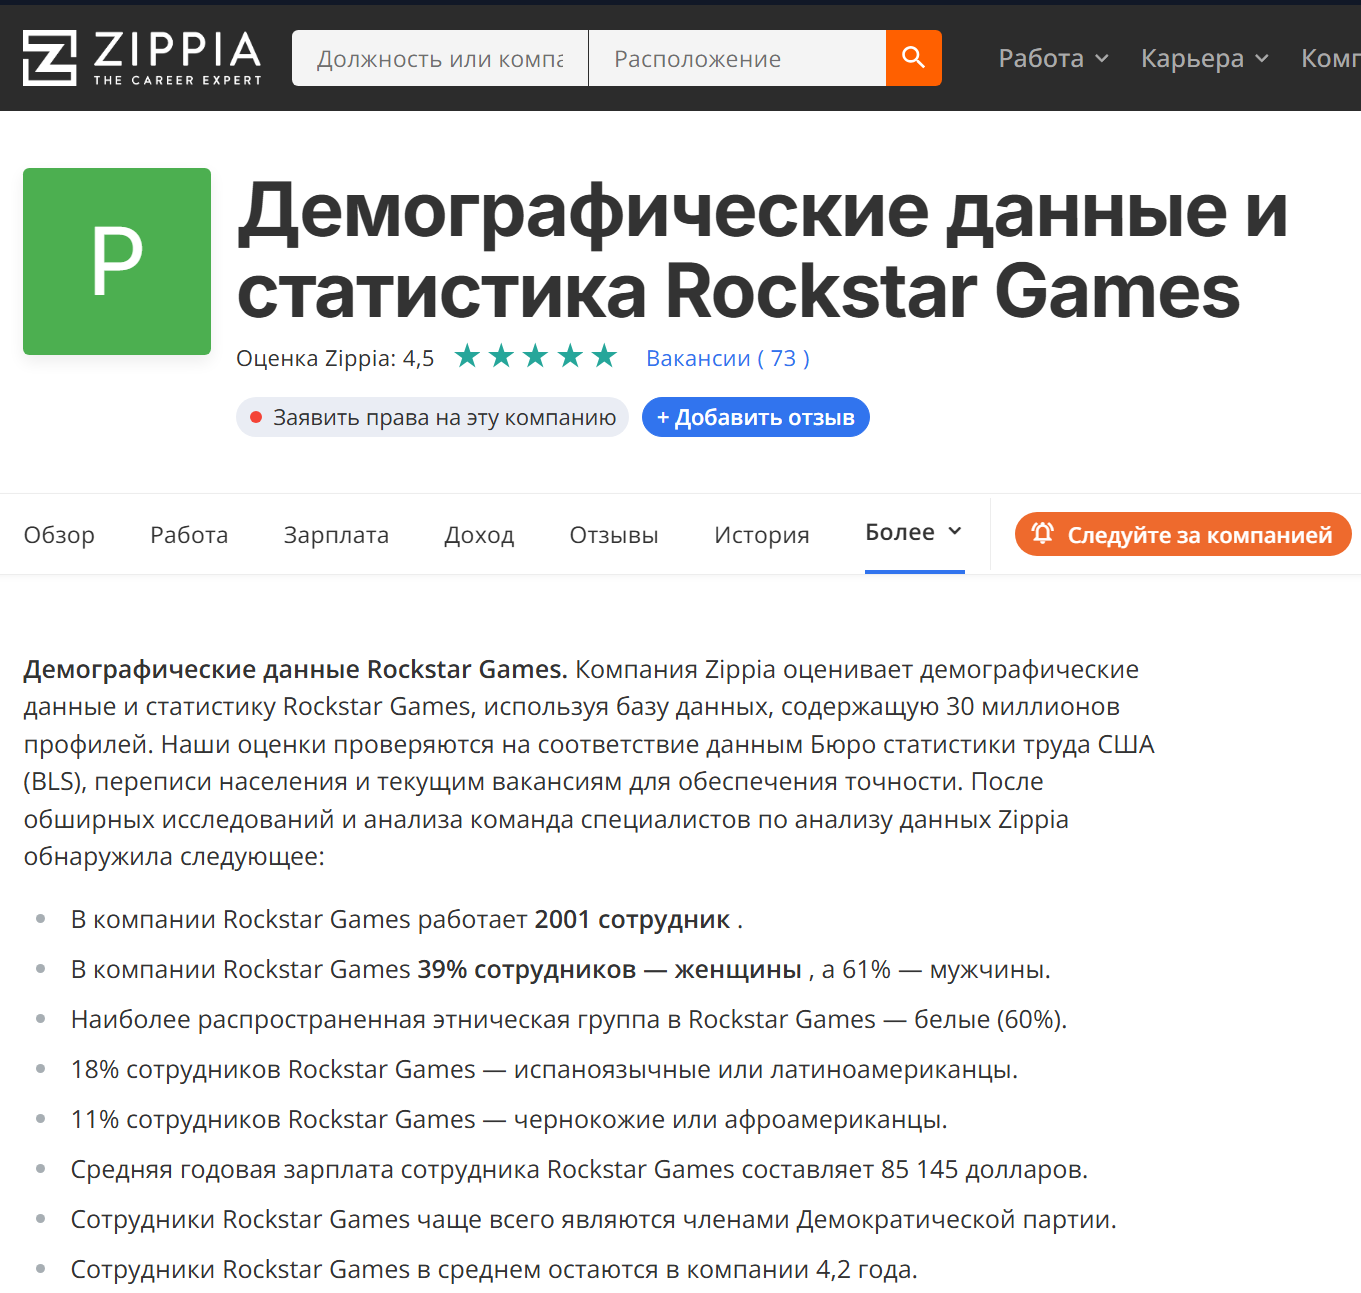
Task: Click the five-star Zippia rating
Action: coord(535,356)
